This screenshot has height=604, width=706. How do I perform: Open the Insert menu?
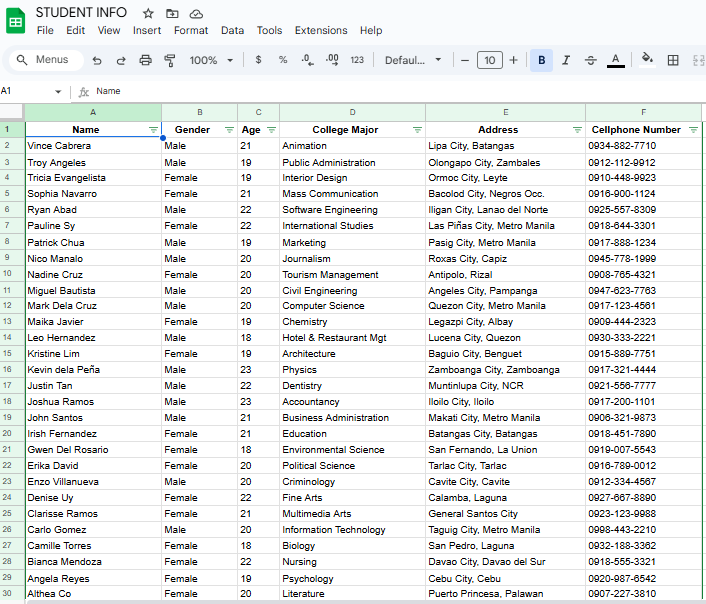coord(147,30)
